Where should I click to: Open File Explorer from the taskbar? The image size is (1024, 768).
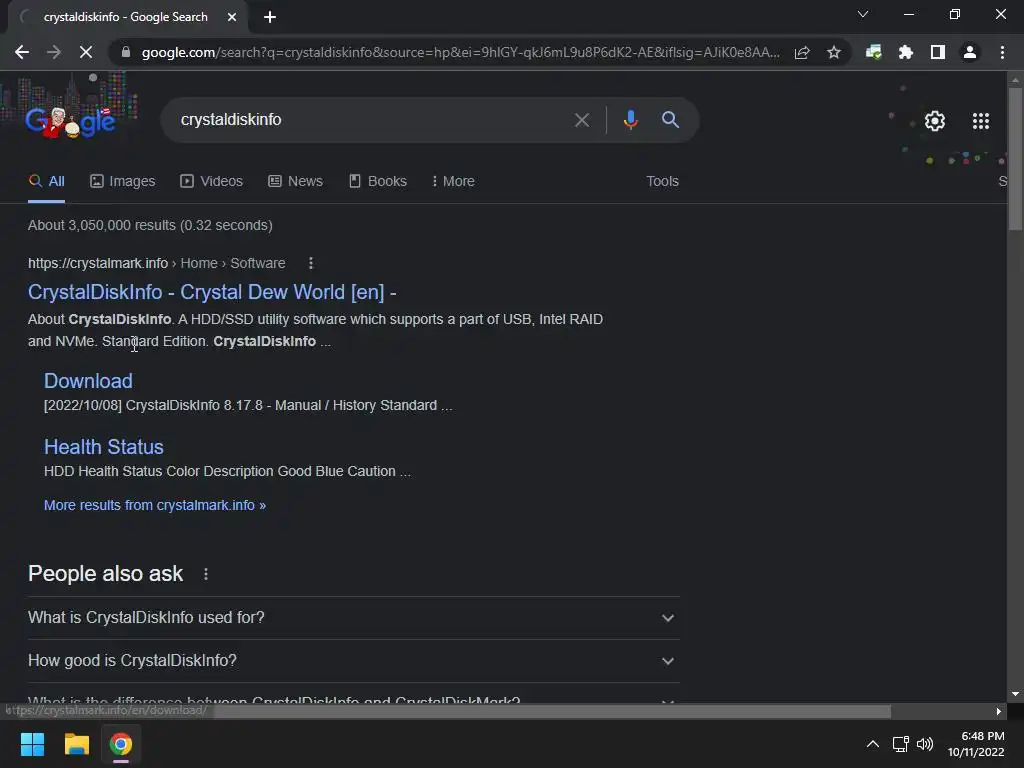pos(76,744)
